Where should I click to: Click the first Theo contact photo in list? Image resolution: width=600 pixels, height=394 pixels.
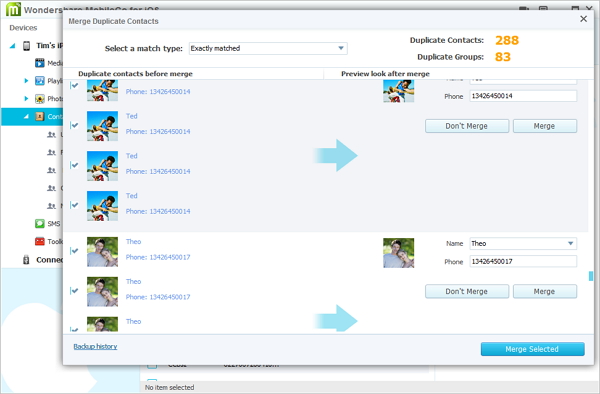coord(102,252)
